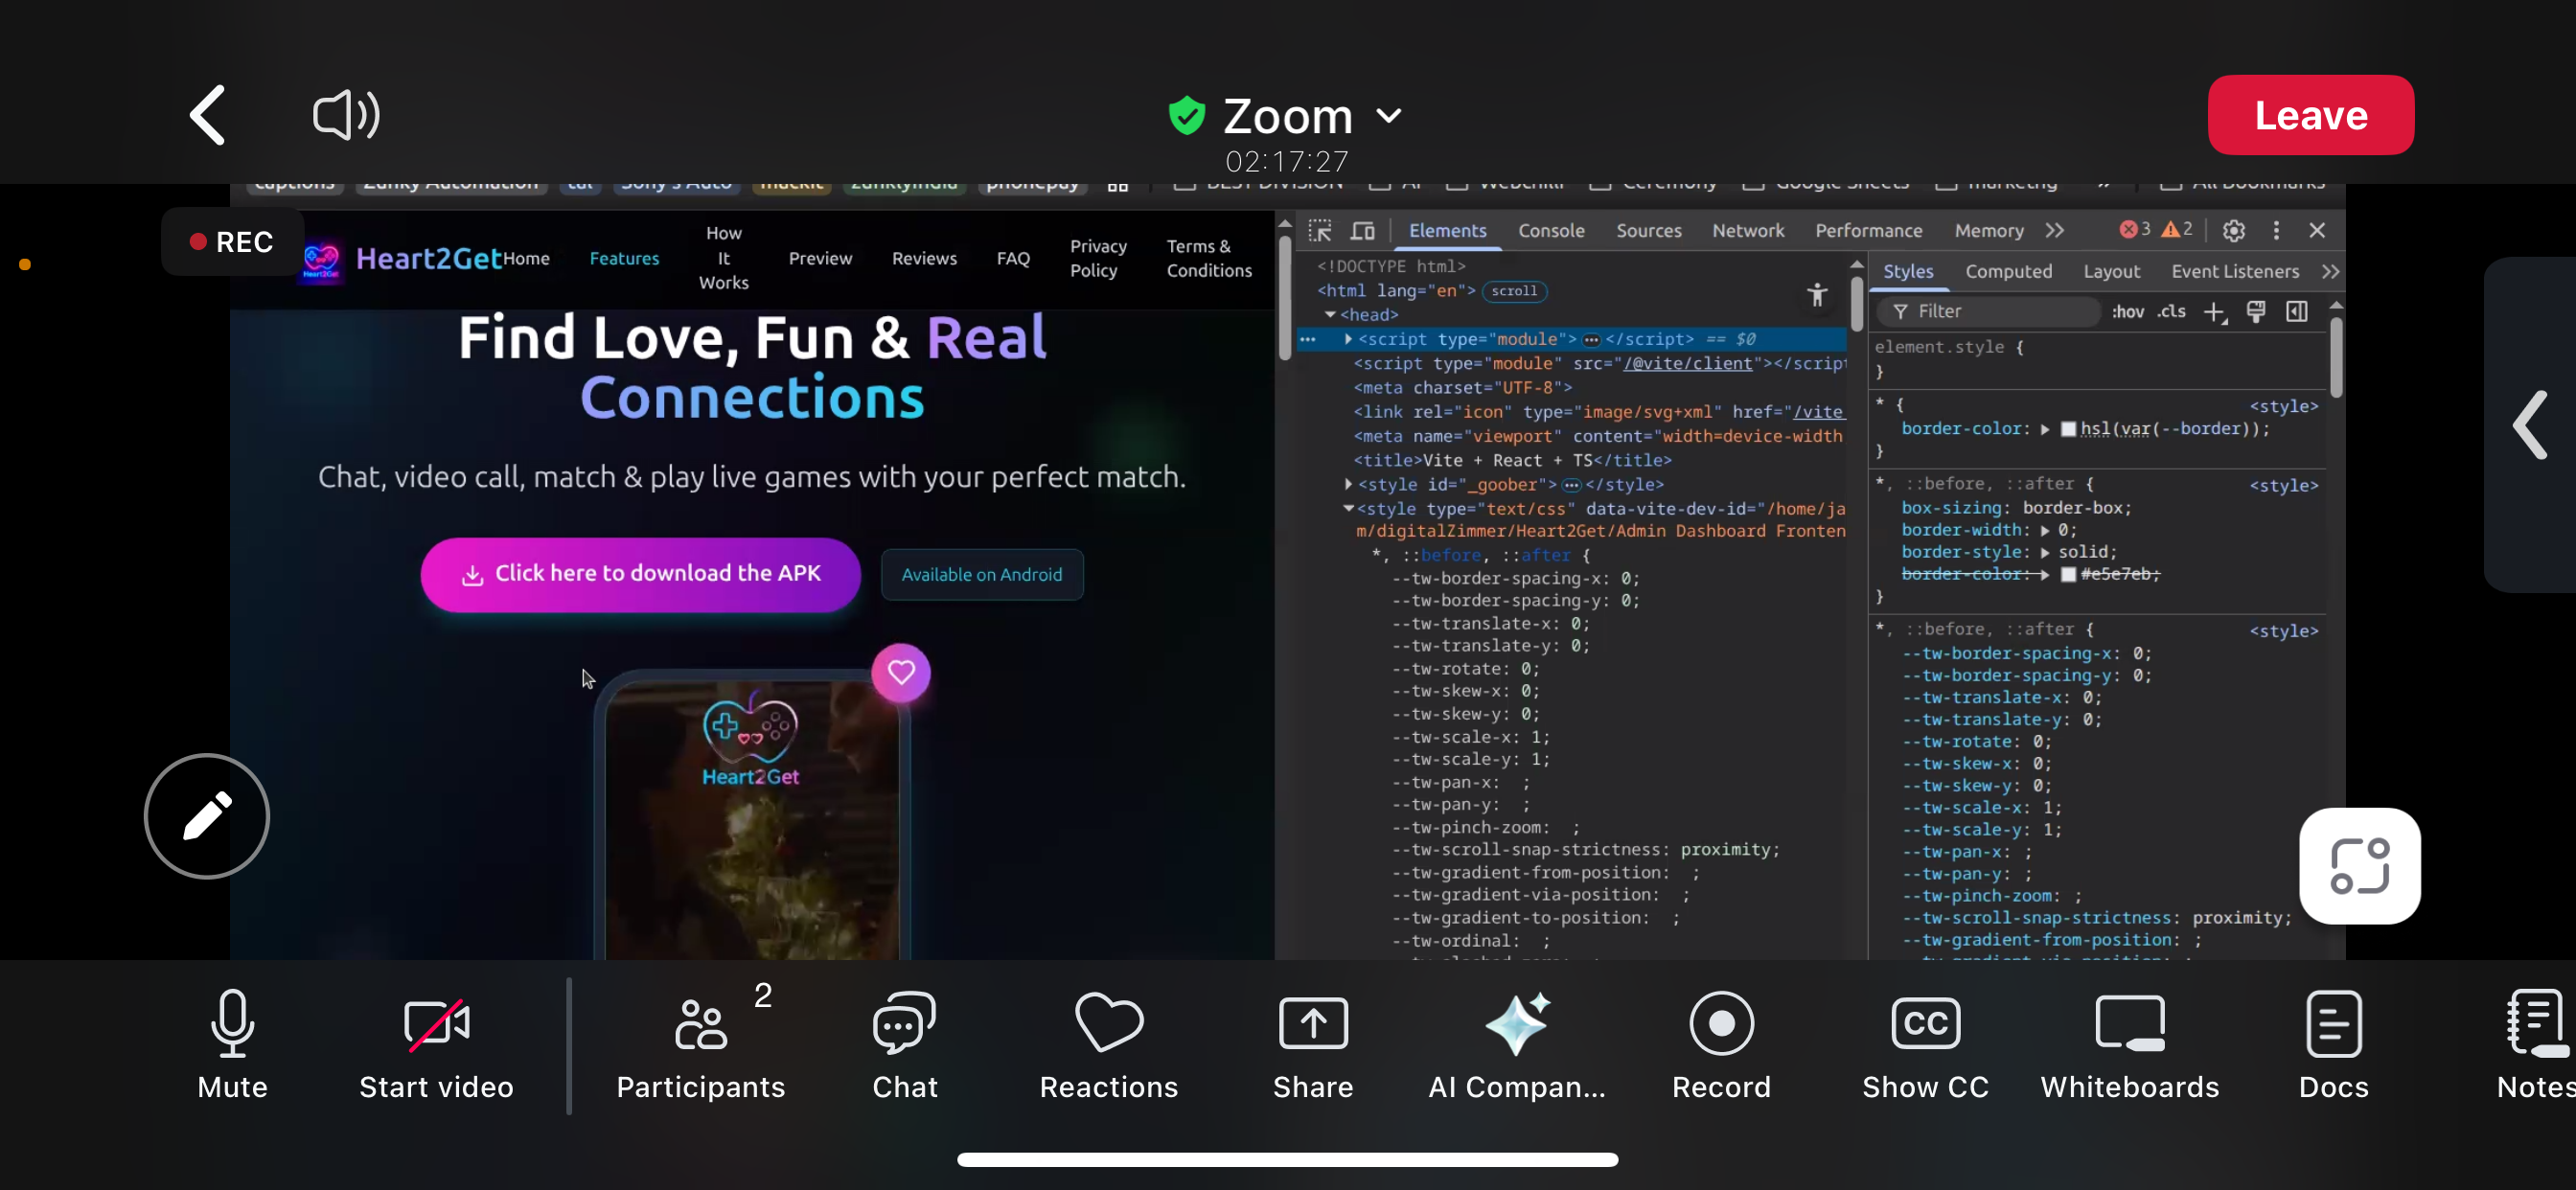Focus the Styles Filter input field
2576x1190 pixels.
(x=1987, y=312)
